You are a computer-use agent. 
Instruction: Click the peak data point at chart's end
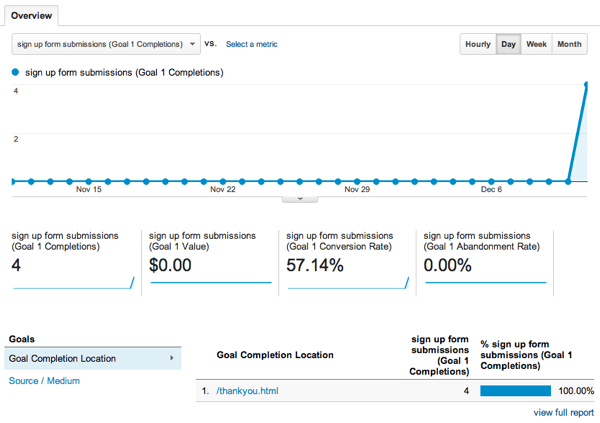coord(586,84)
